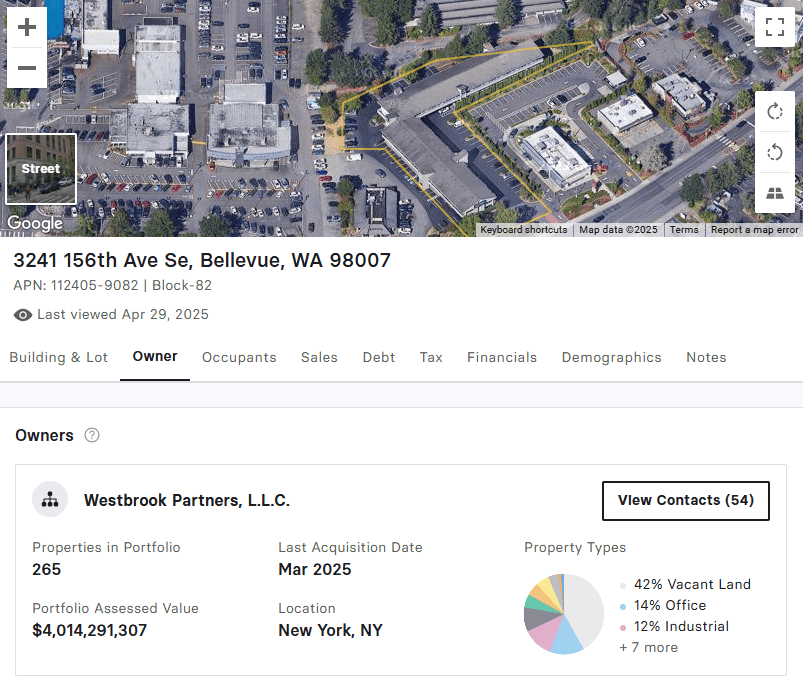Click View Contacts (54) button
803x693 pixels.
[x=685, y=501]
